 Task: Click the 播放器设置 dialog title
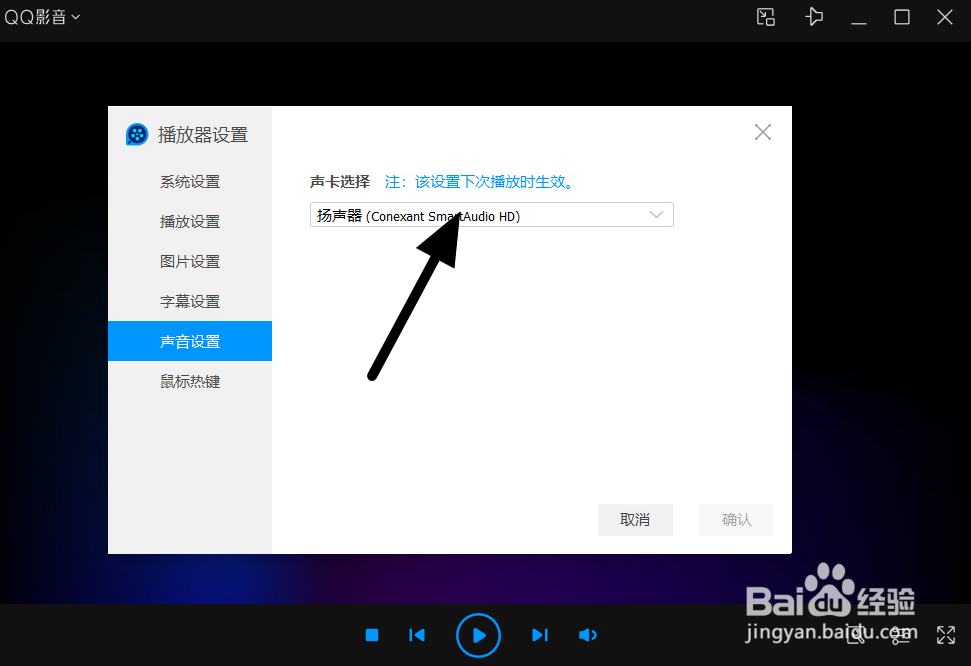tap(203, 134)
